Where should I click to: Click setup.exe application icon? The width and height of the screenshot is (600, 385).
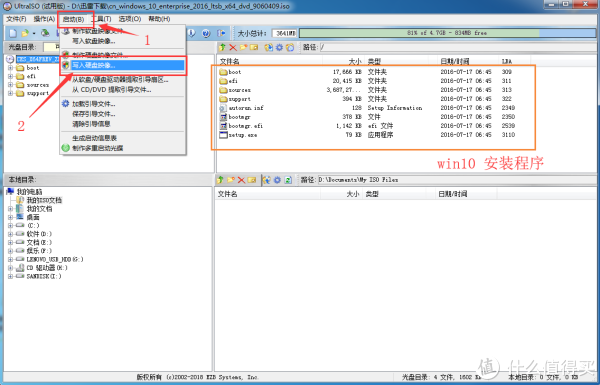tap(223, 135)
